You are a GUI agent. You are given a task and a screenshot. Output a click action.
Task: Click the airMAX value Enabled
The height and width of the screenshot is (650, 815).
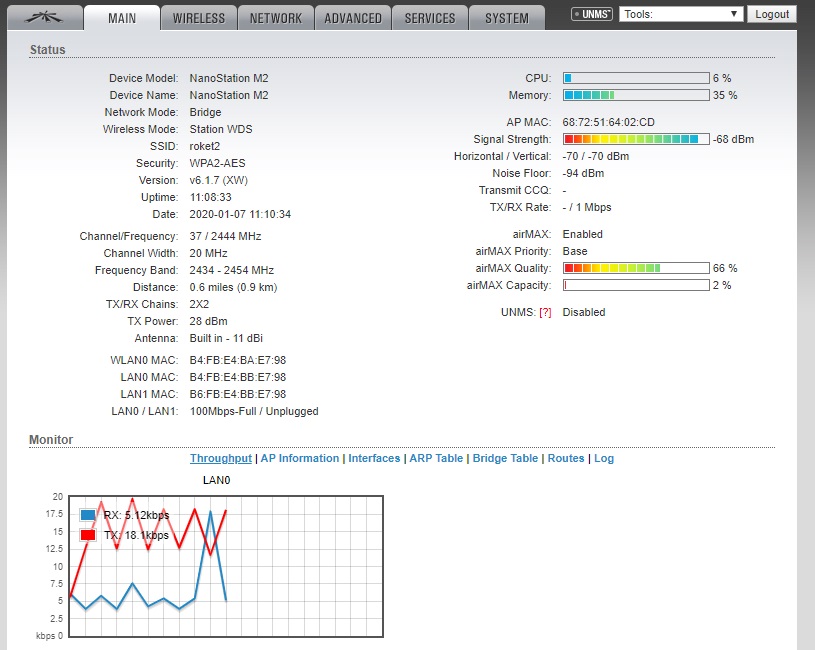coord(583,234)
